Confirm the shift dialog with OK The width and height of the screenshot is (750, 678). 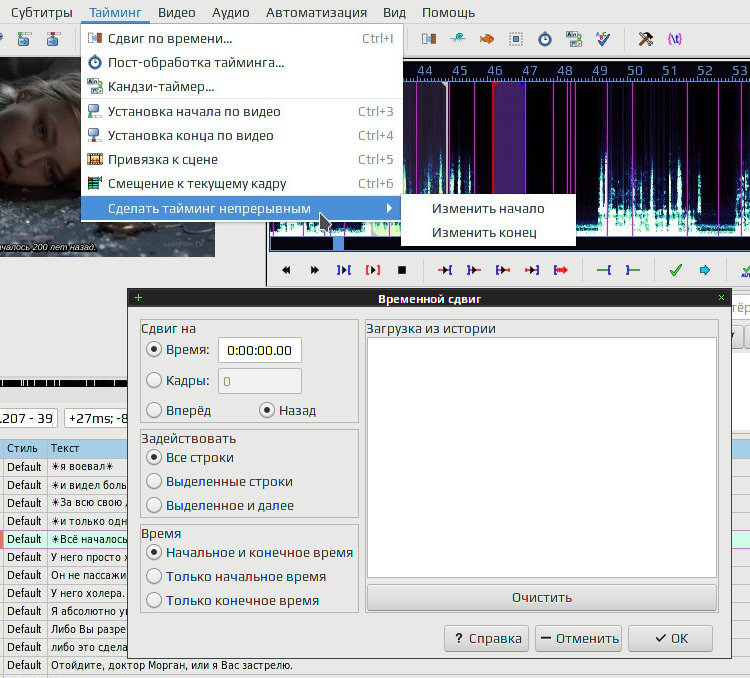click(671, 638)
